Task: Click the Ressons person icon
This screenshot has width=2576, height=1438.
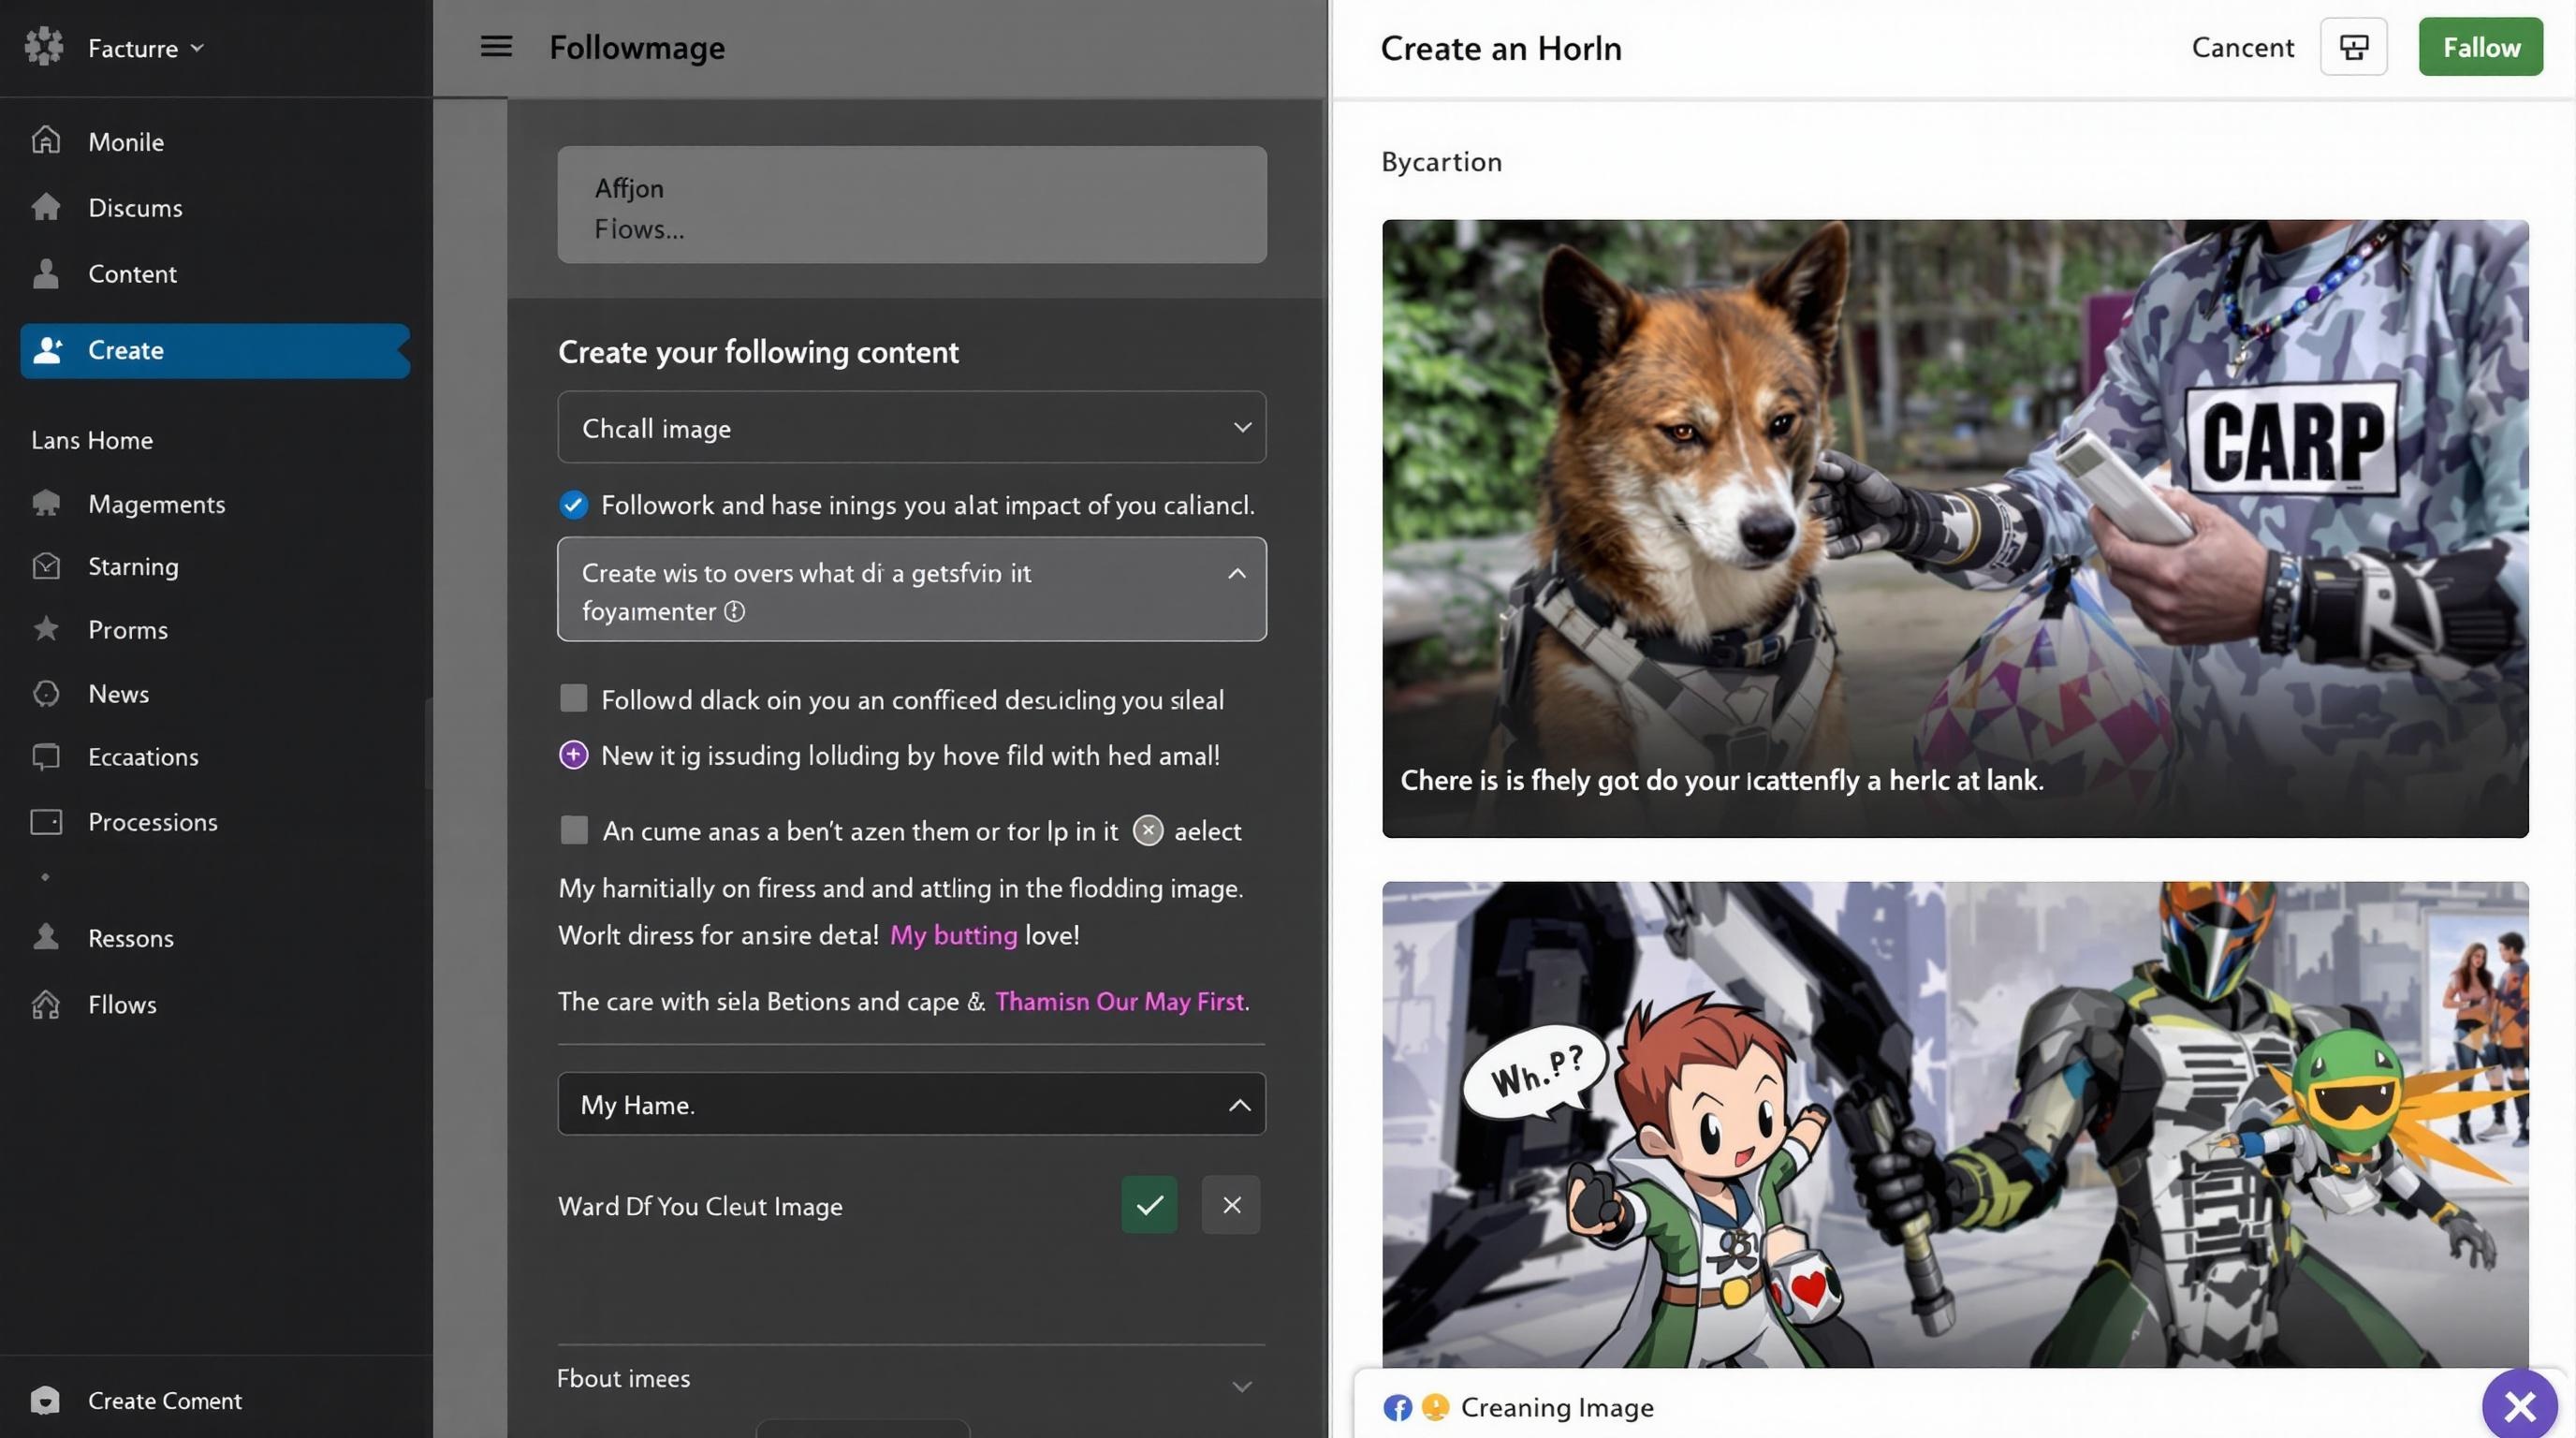Action: 46,937
